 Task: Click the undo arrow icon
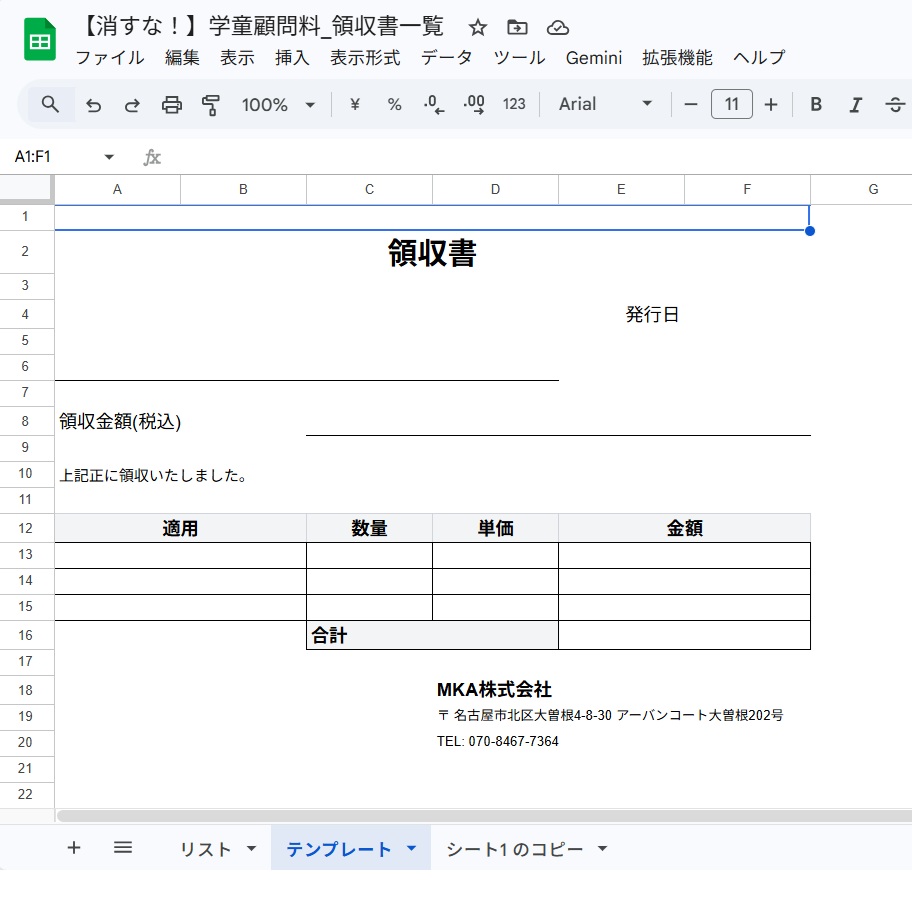pos(94,105)
